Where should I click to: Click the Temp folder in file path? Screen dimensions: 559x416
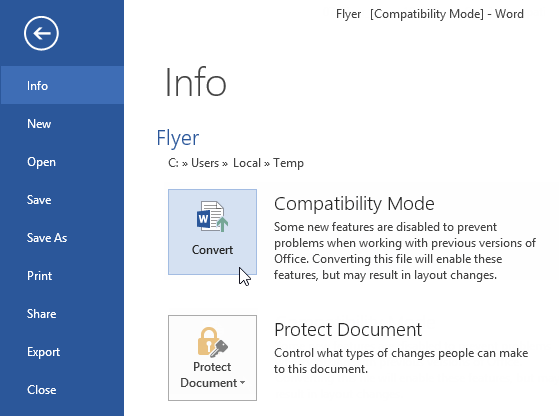288,163
